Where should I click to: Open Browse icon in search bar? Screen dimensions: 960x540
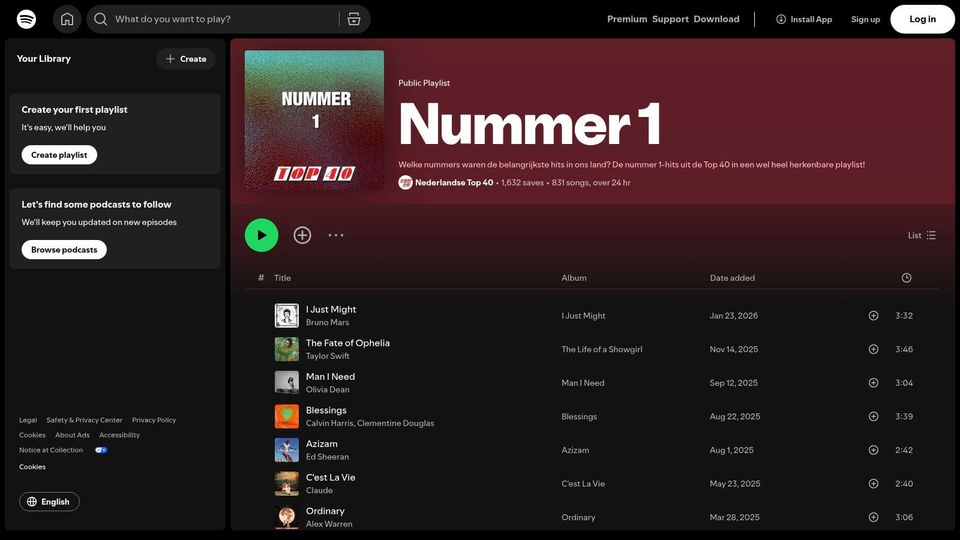pos(354,19)
